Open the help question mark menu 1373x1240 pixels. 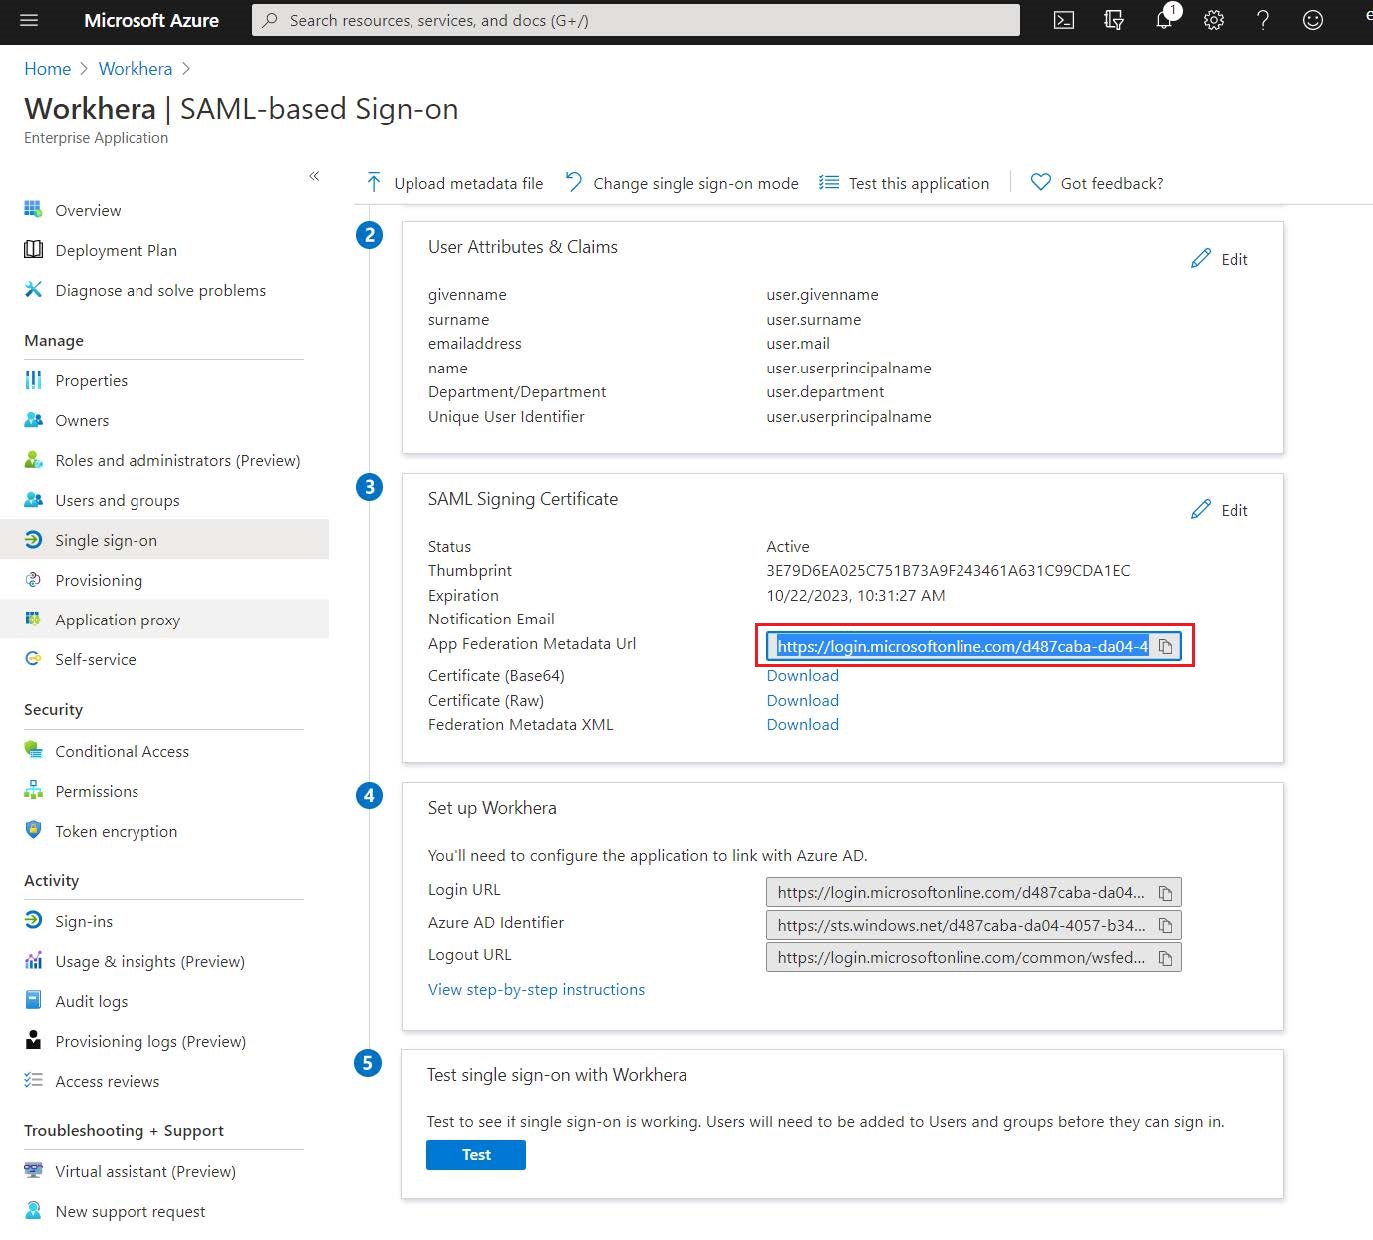click(1263, 20)
